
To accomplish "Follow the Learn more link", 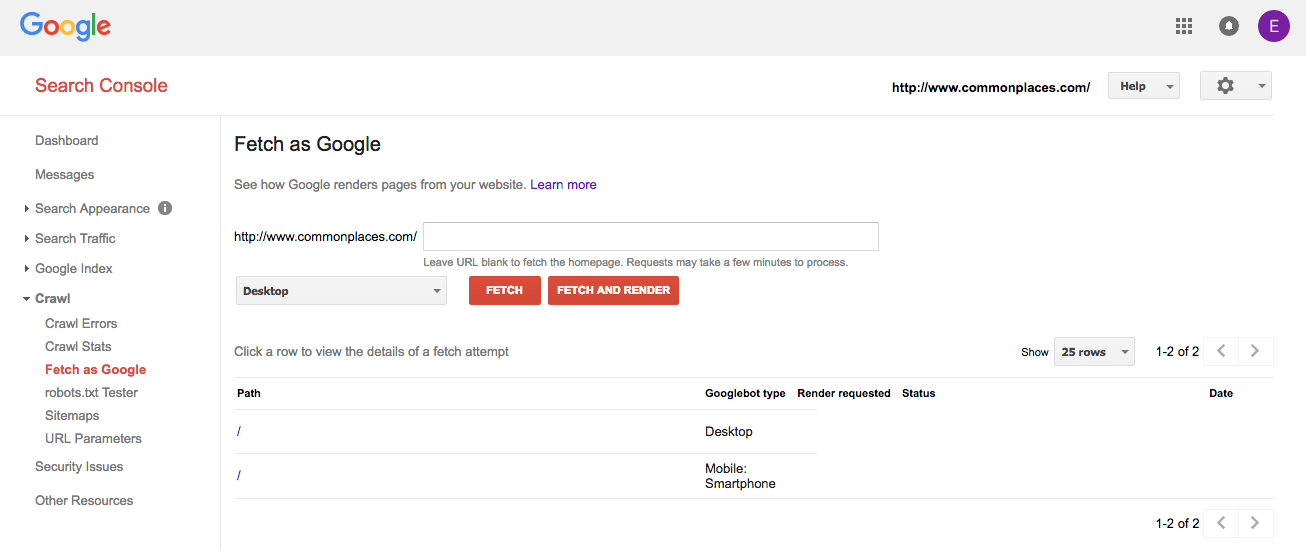I will point(563,184).
